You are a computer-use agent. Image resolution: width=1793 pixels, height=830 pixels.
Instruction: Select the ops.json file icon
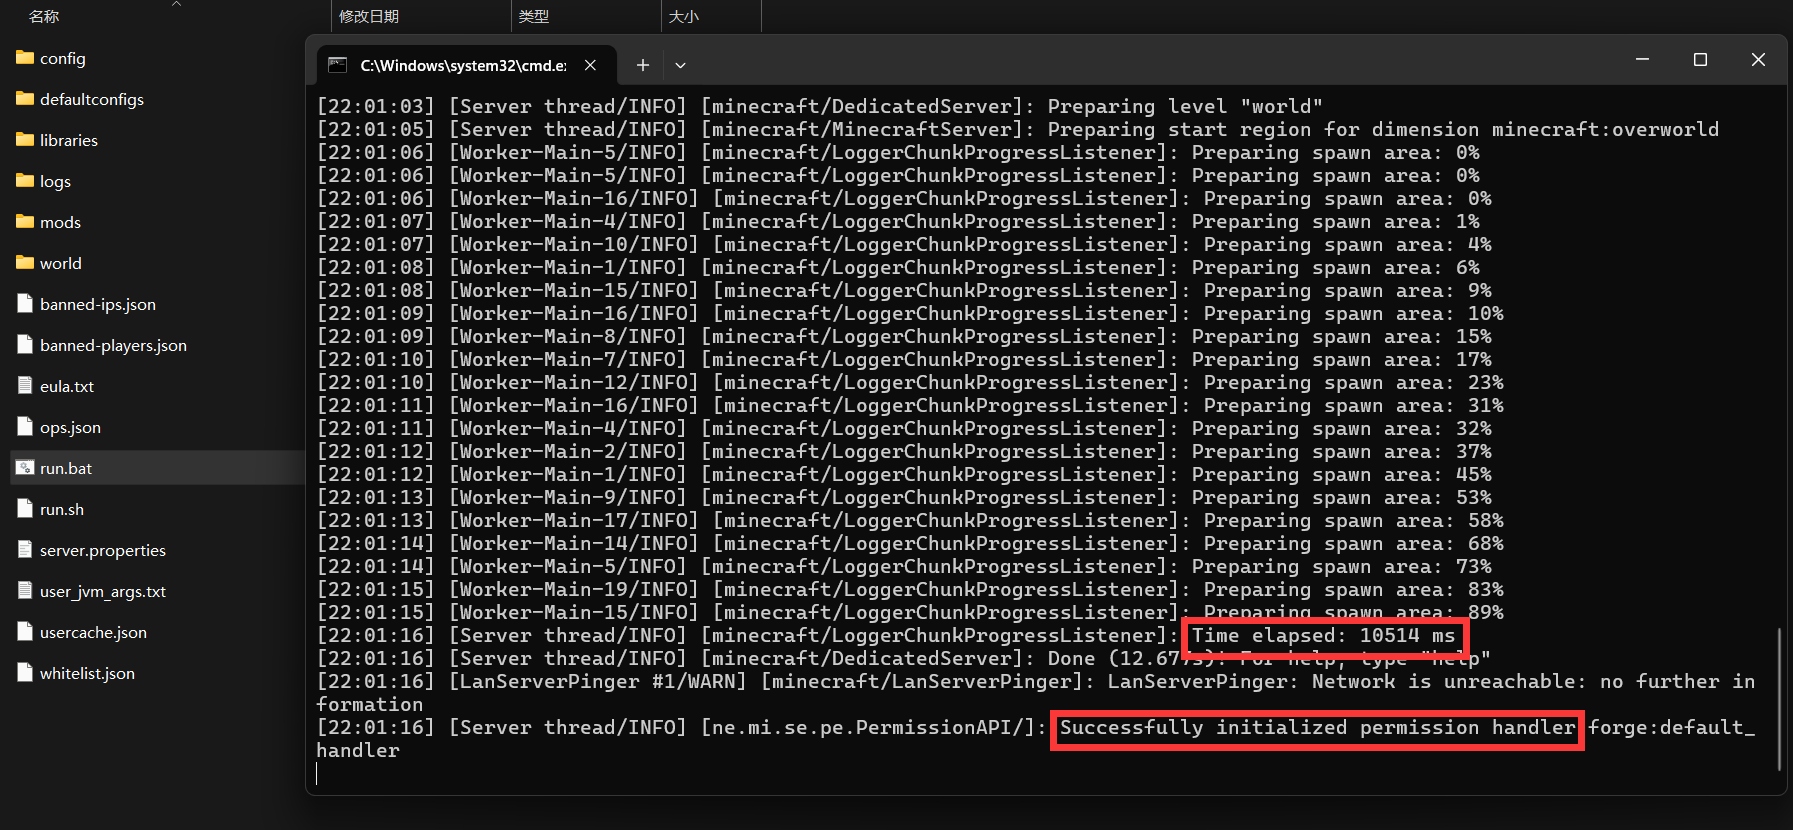[25, 427]
